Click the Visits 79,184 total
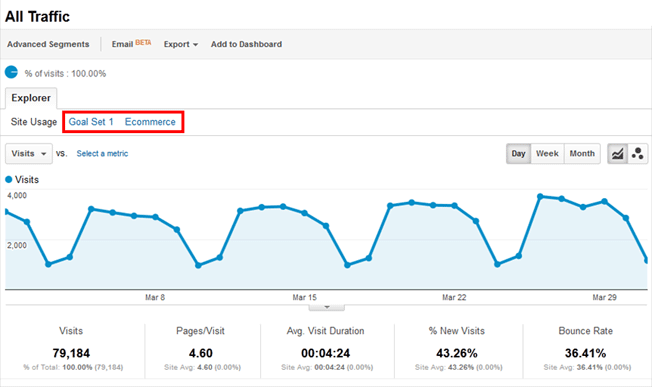Screen dimensions: 652x387 tap(71, 353)
